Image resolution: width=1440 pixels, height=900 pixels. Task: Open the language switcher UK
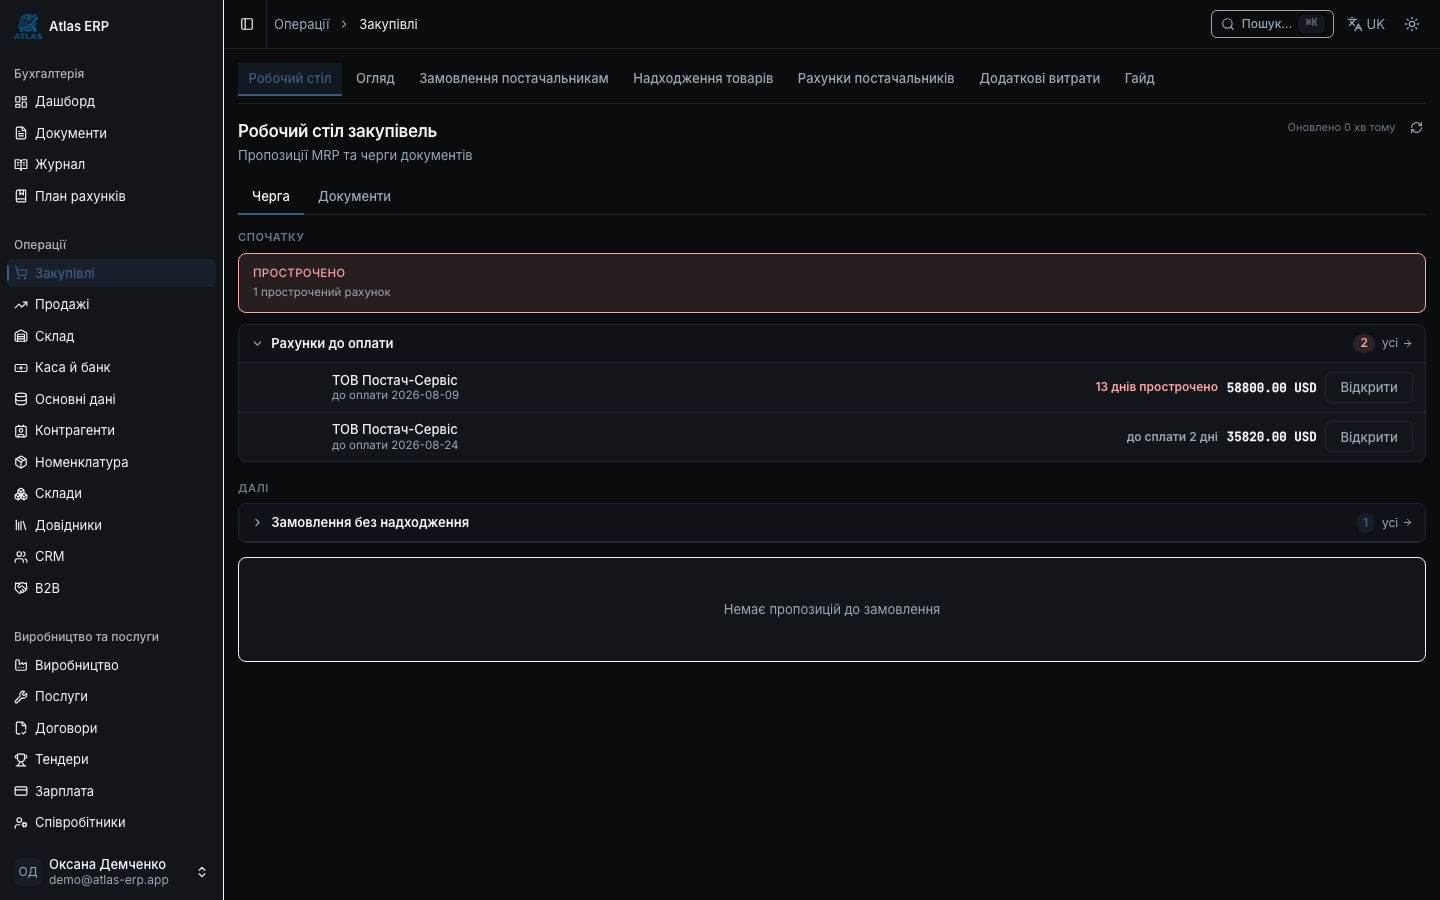pos(1366,24)
